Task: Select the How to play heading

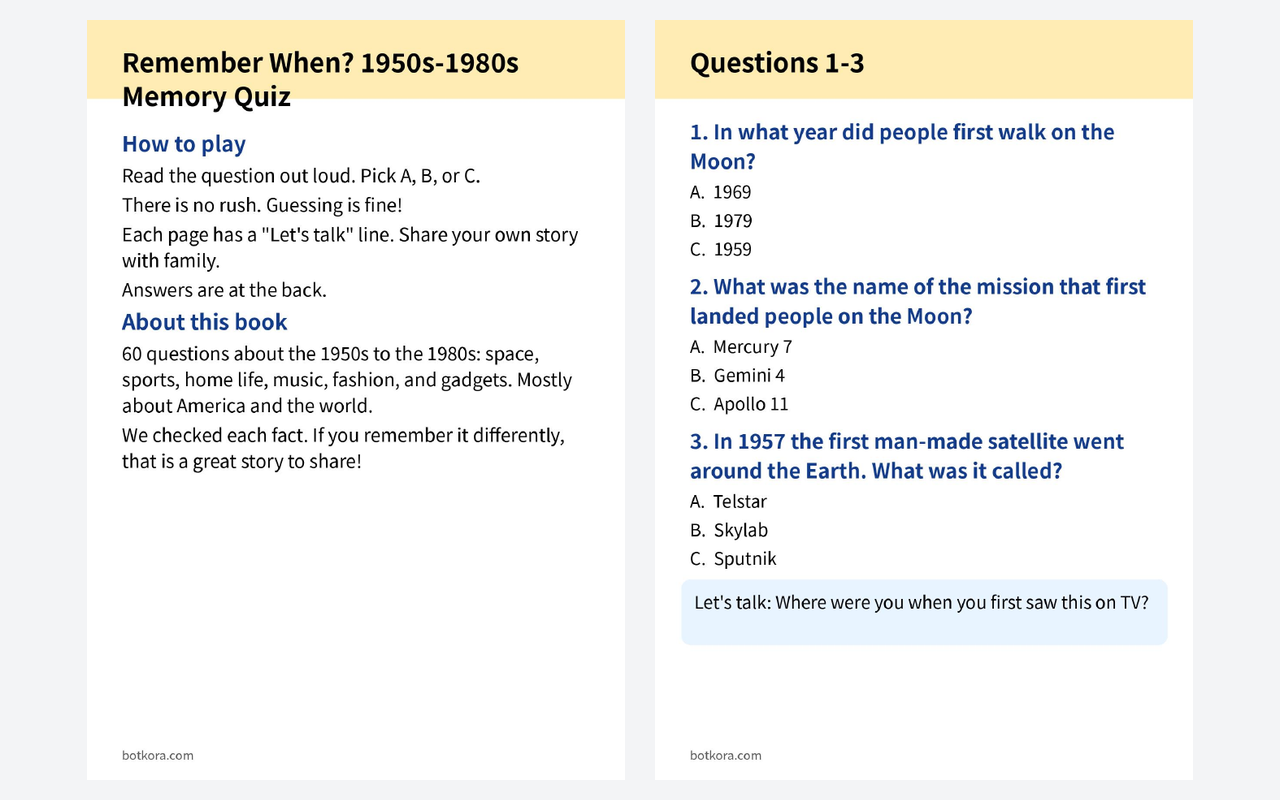Action: click(x=184, y=144)
